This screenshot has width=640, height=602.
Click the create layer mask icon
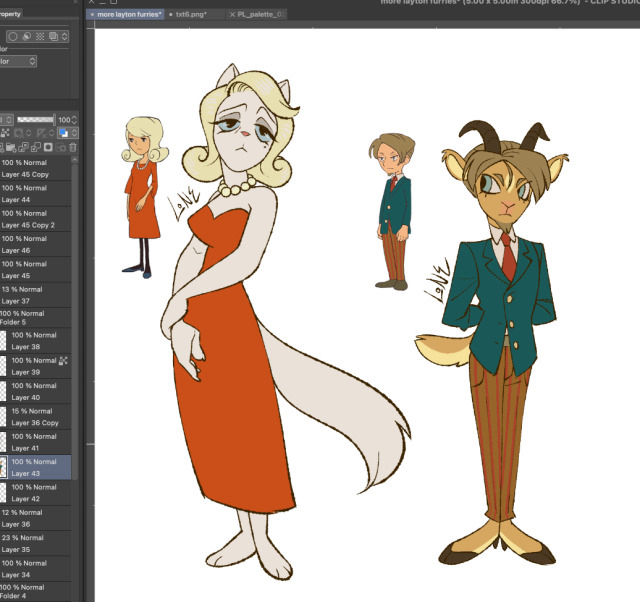[x=47, y=147]
